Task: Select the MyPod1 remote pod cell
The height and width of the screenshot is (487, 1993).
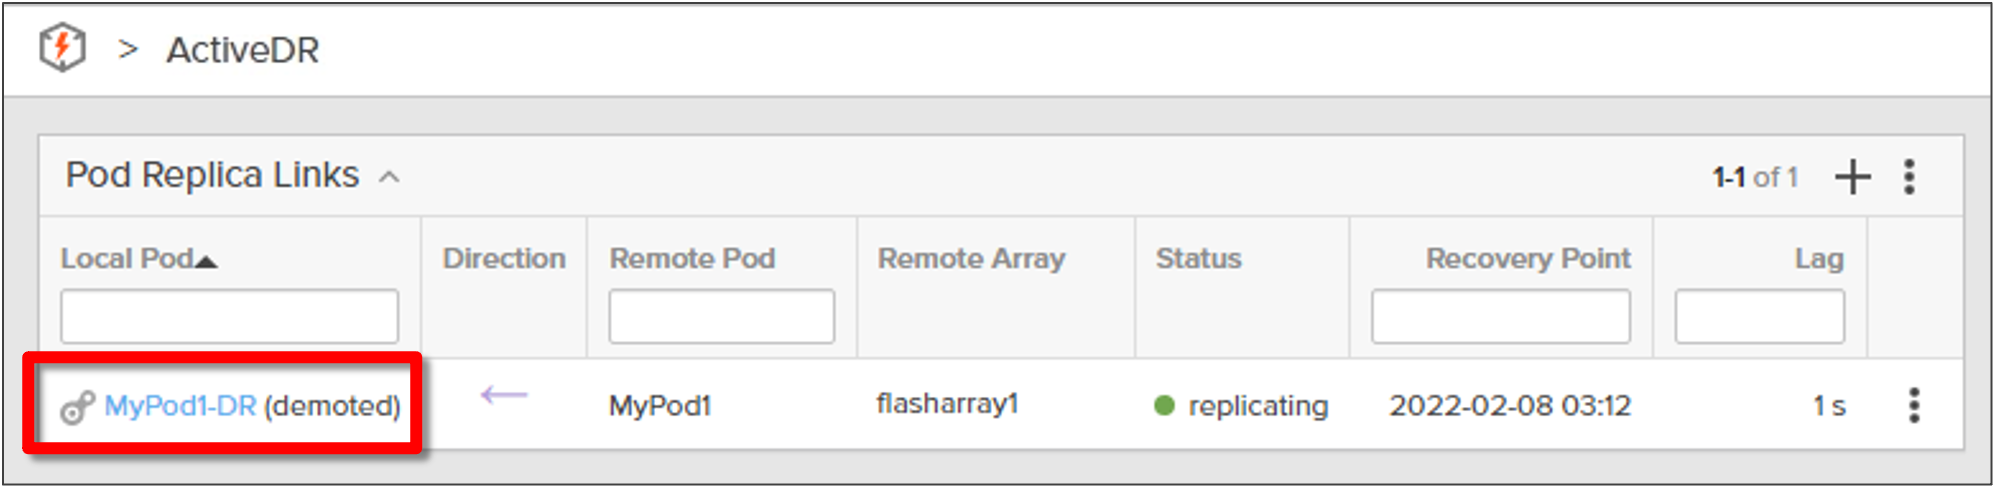Action: tap(659, 406)
